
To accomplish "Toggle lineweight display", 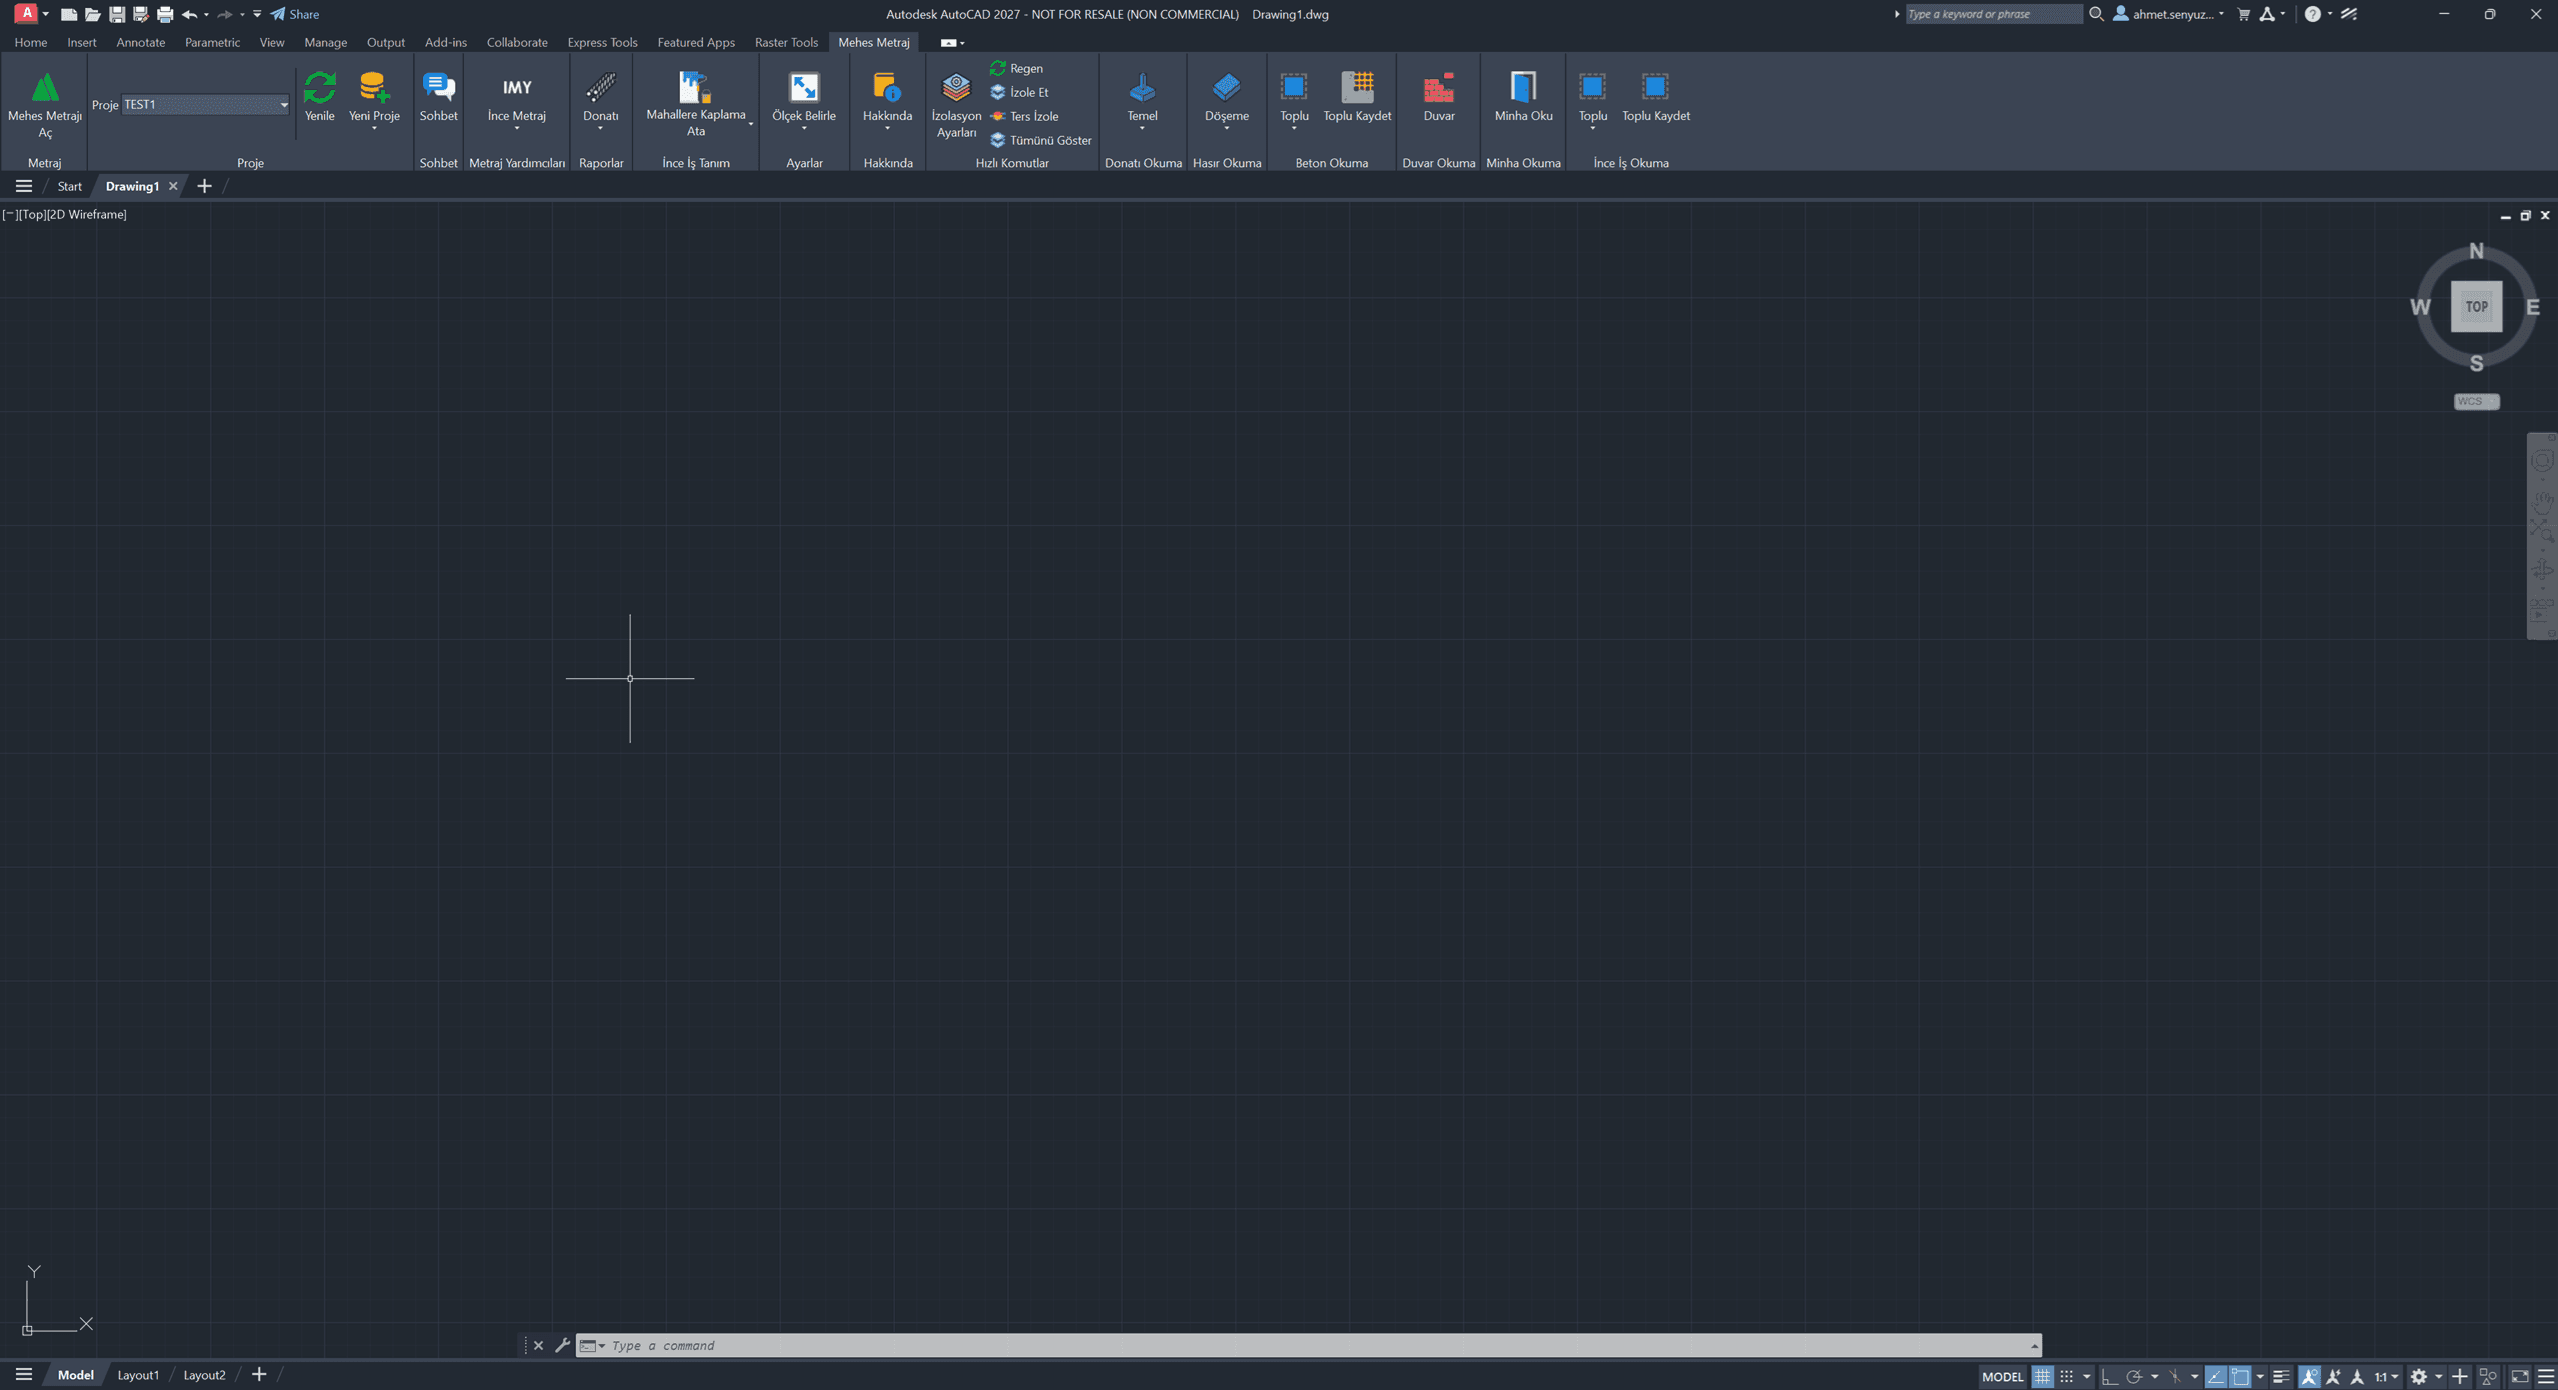I will (x=2281, y=1376).
